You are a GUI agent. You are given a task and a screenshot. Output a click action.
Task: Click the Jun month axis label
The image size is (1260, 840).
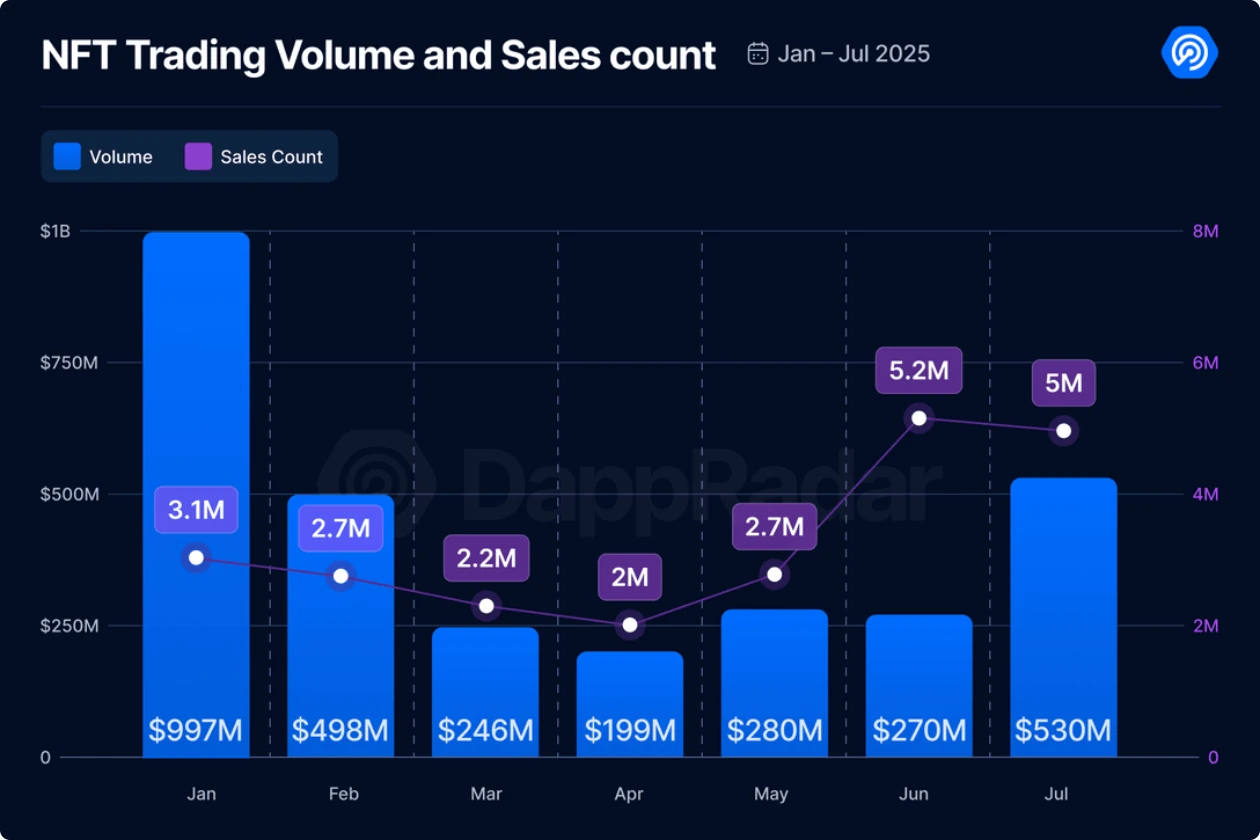coord(913,794)
